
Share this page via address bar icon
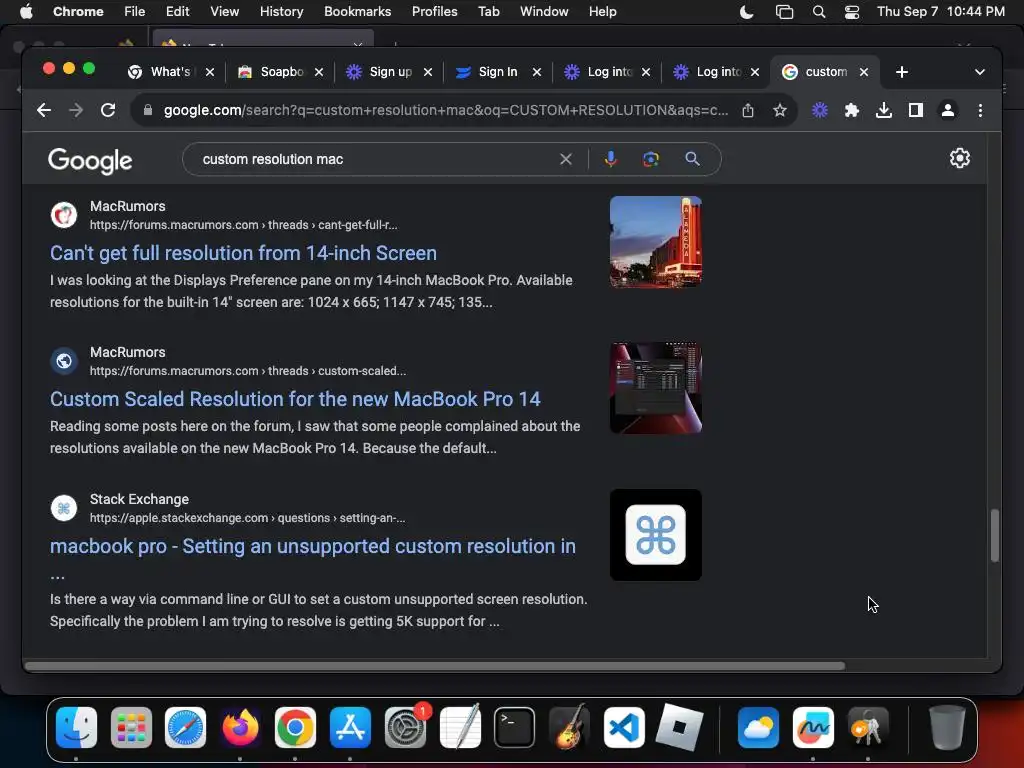tap(748, 110)
